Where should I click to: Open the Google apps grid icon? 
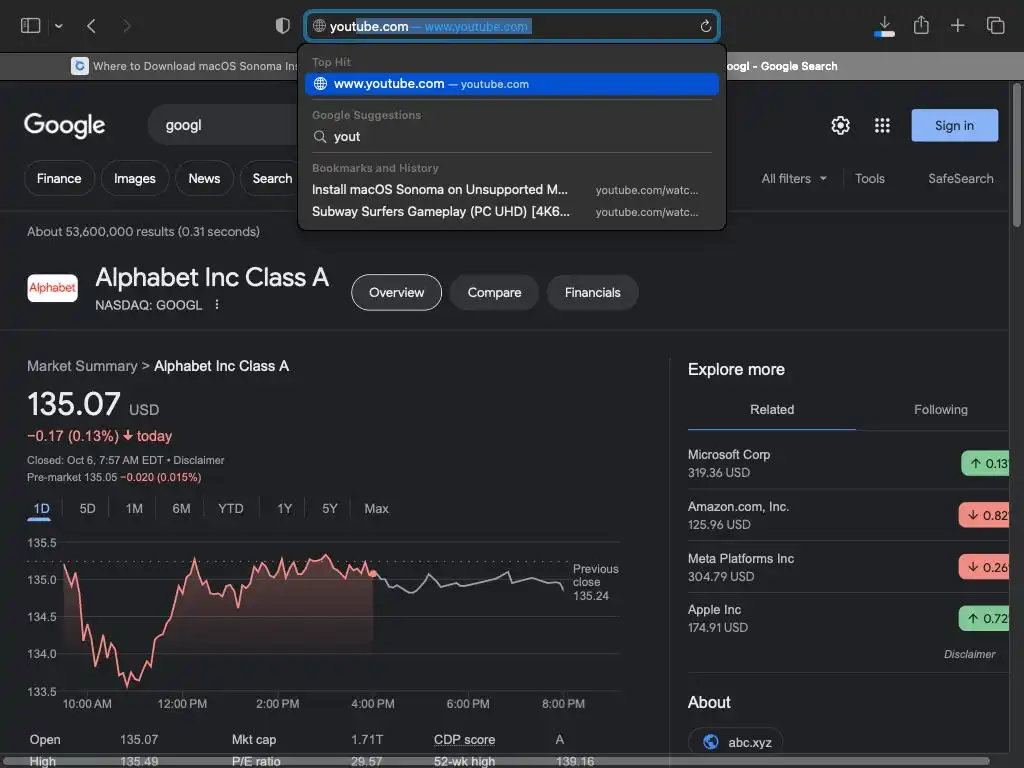tap(882, 125)
